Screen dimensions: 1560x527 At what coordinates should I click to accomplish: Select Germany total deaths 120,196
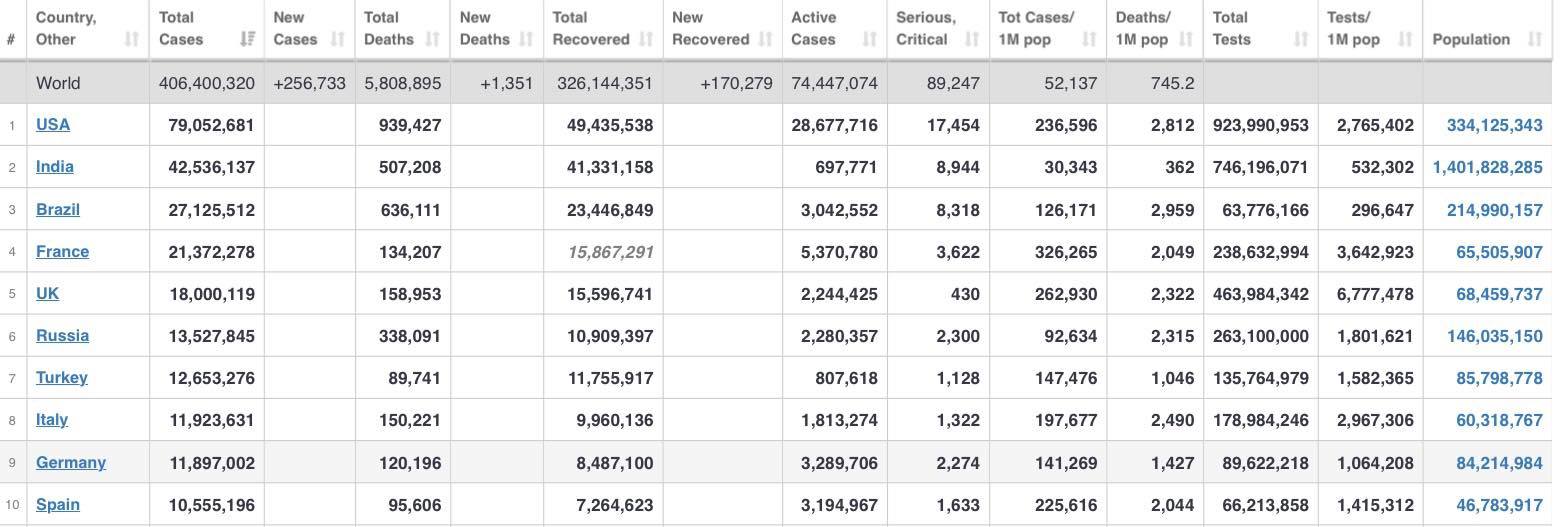pyautogui.click(x=409, y=463)
